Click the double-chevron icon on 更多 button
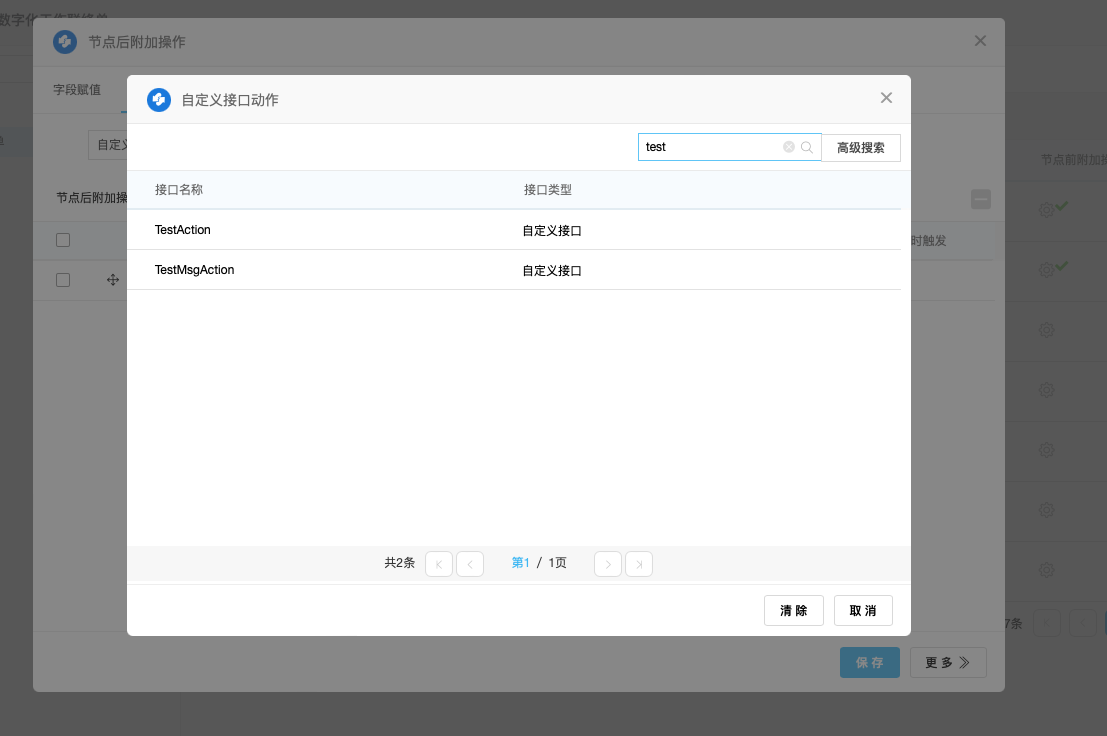The width and height of the screenshot is (1107, 736). point(964,663)
